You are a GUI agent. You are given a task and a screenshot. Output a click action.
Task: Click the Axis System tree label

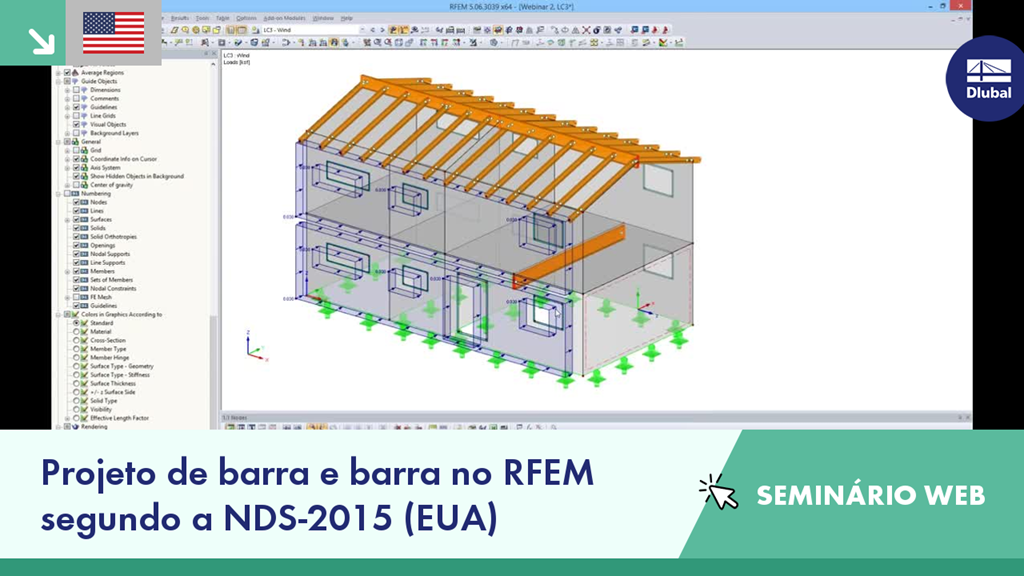(105, 168)
